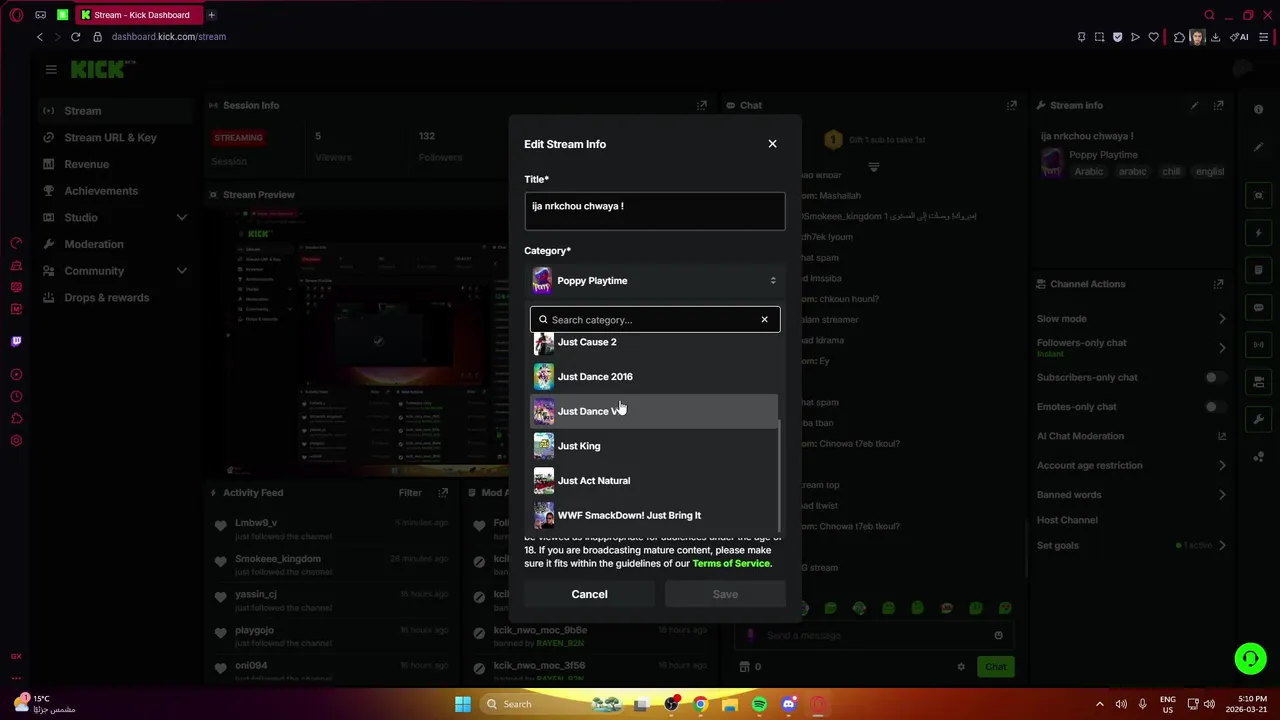1280x720 pixels.
Task: Click the Twitch icon in Opera sidebar
Action: pos(16,341)
